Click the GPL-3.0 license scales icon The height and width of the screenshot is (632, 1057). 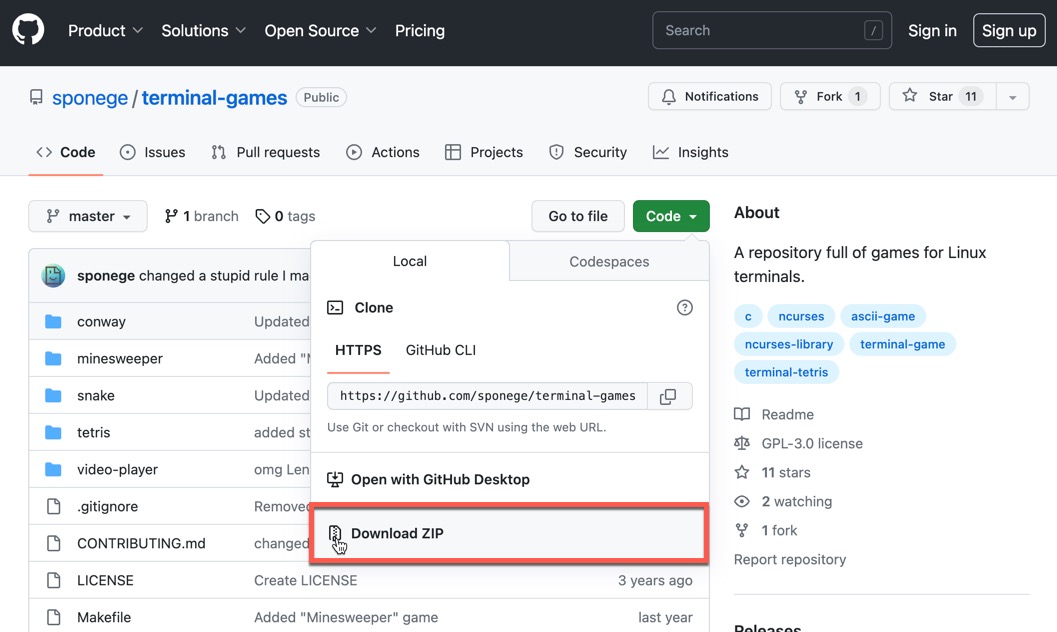coord(742,443)
